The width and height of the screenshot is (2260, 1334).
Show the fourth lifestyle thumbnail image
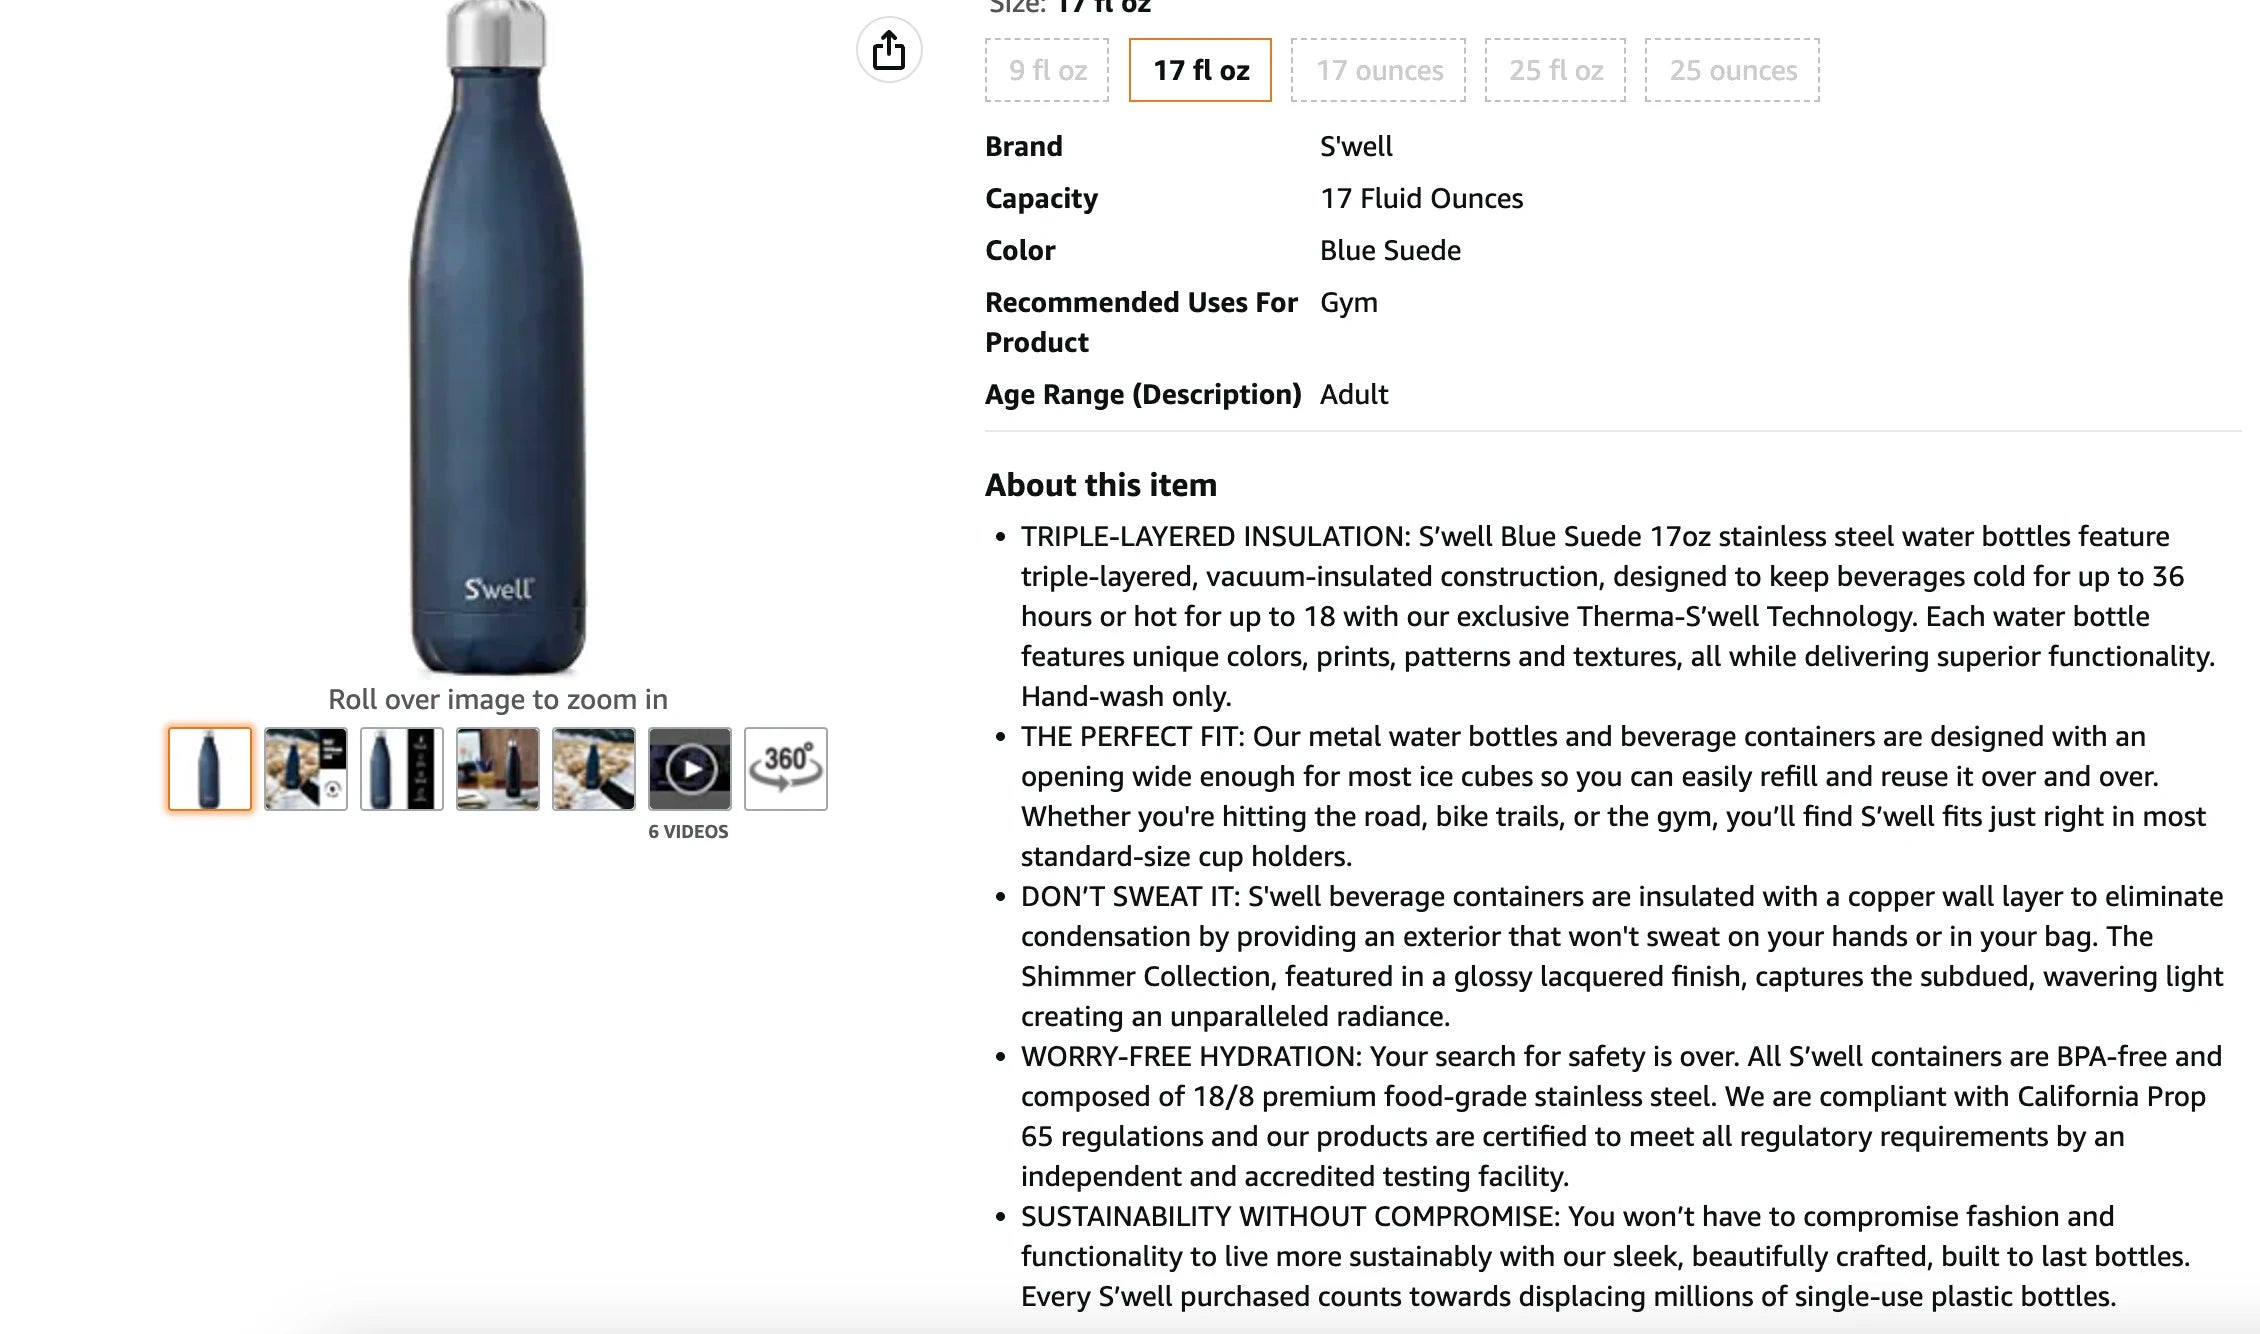pos(498,769)
